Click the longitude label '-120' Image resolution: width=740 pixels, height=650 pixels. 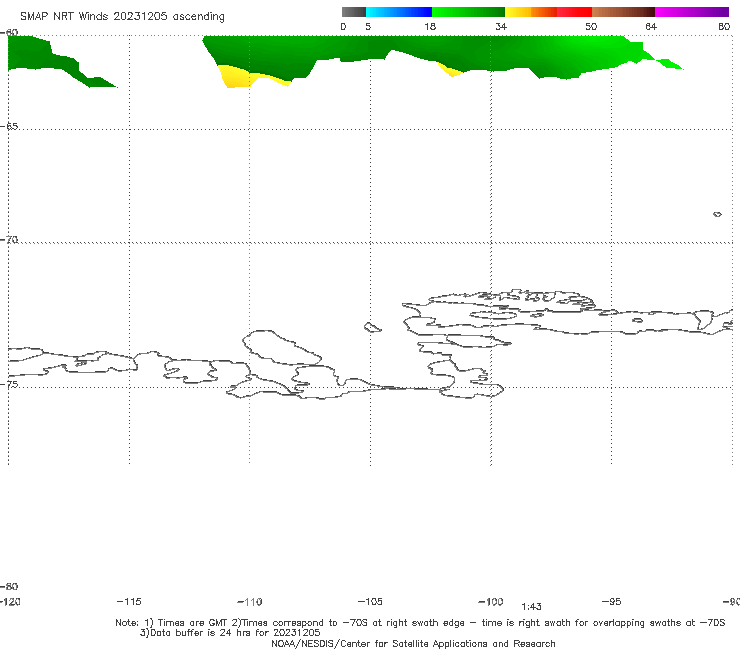(x=10, y=601)
